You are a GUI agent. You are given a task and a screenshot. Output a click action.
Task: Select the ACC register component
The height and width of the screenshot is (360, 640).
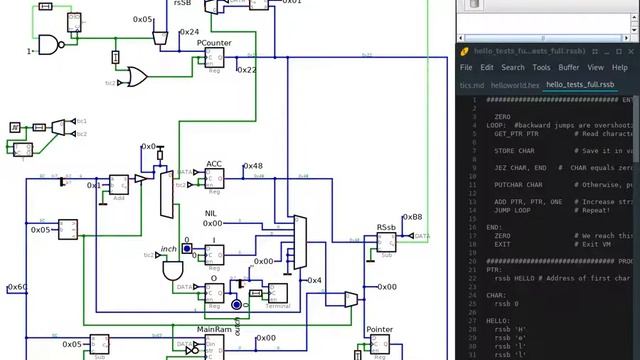tap(214, 179)
